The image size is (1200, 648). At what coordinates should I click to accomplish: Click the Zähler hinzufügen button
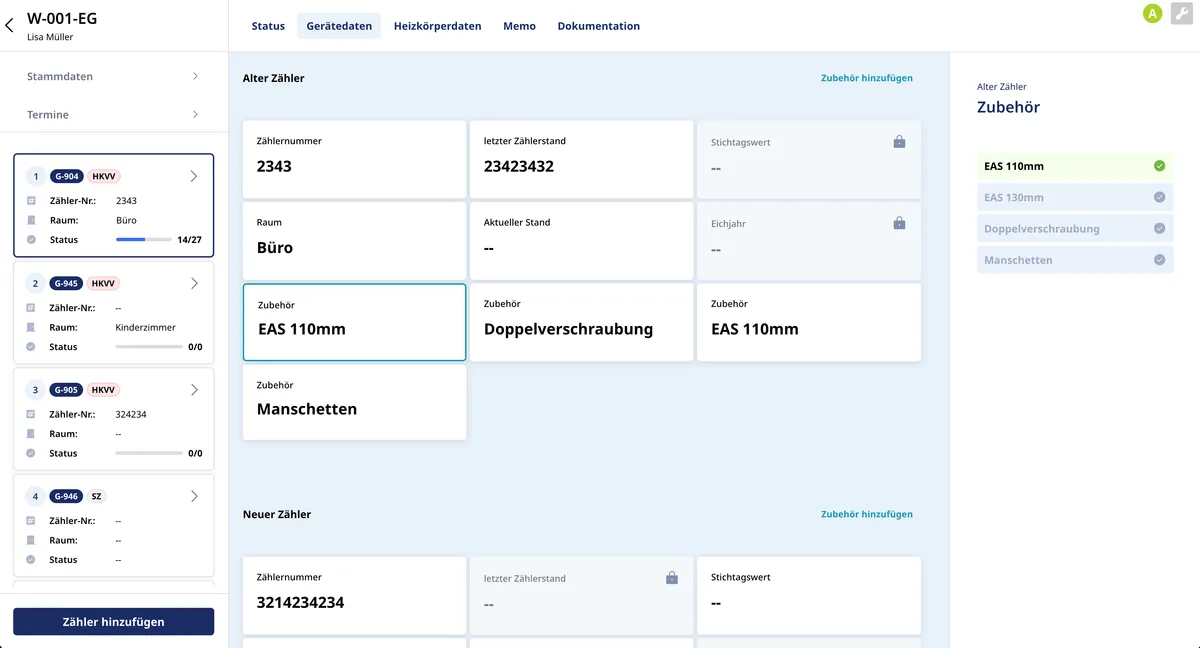pyautogui.click(x=113, y=621)
